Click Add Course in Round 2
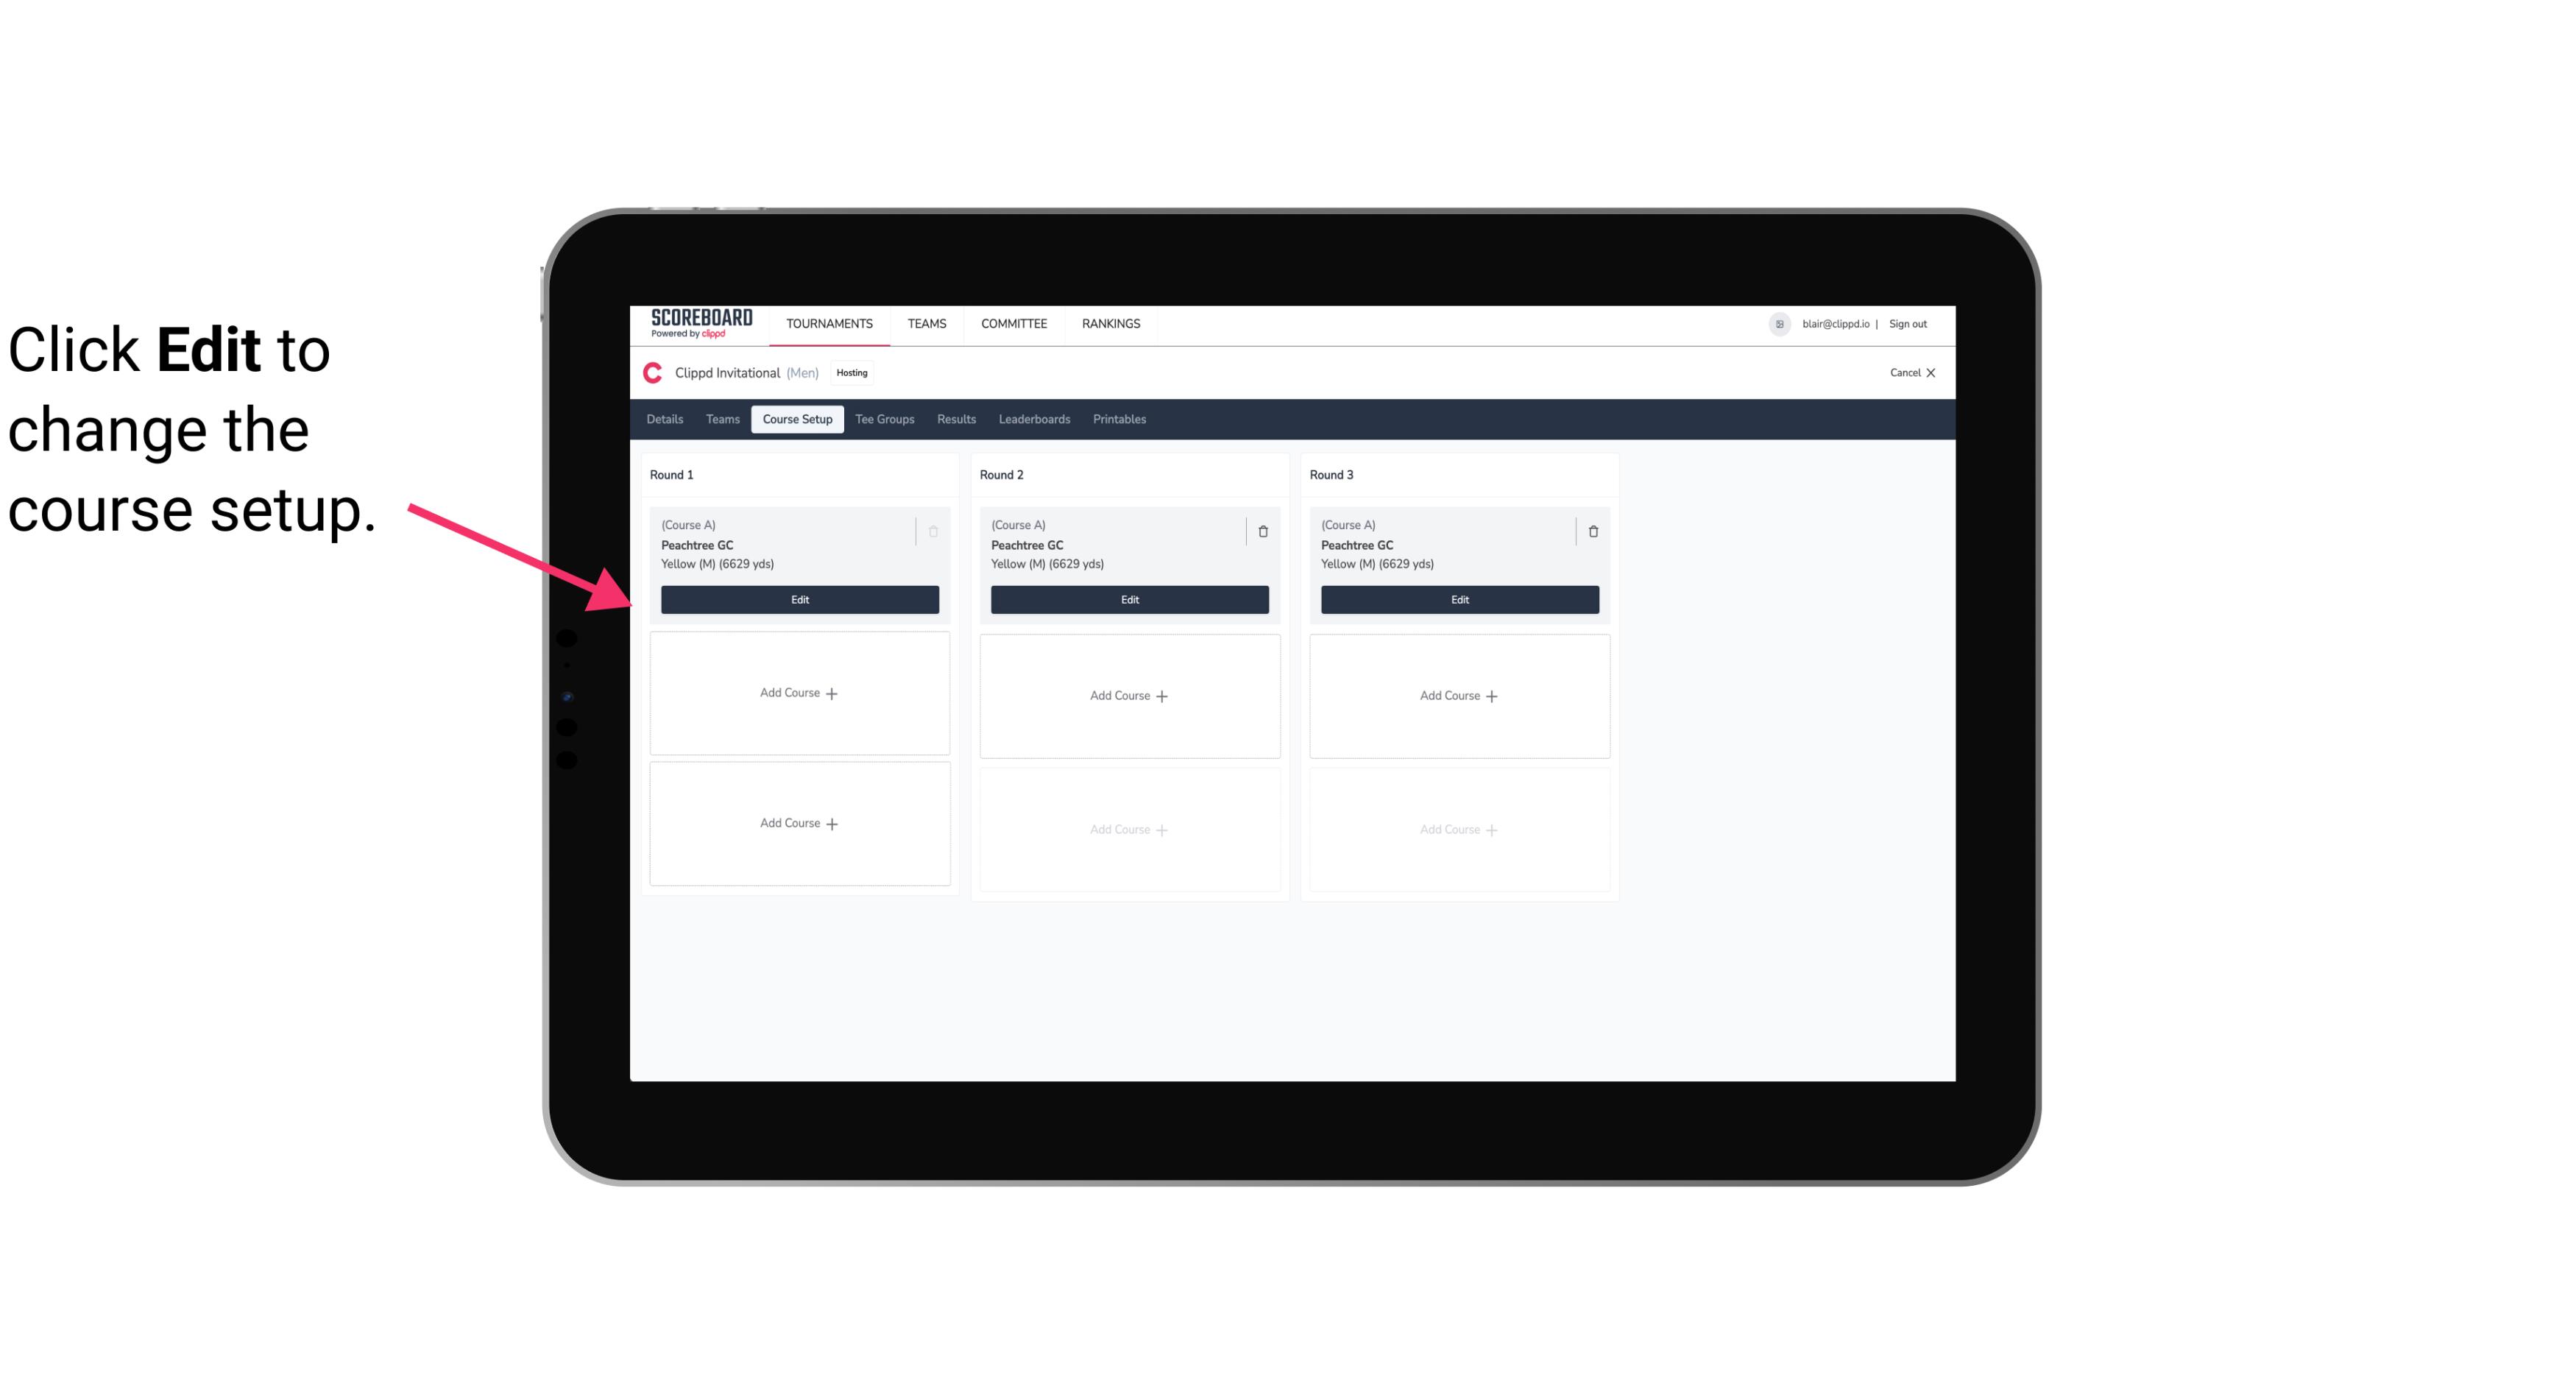Image resolution: width=2576 pixels, height=1386 pixels. click(x=1128, y=695)
